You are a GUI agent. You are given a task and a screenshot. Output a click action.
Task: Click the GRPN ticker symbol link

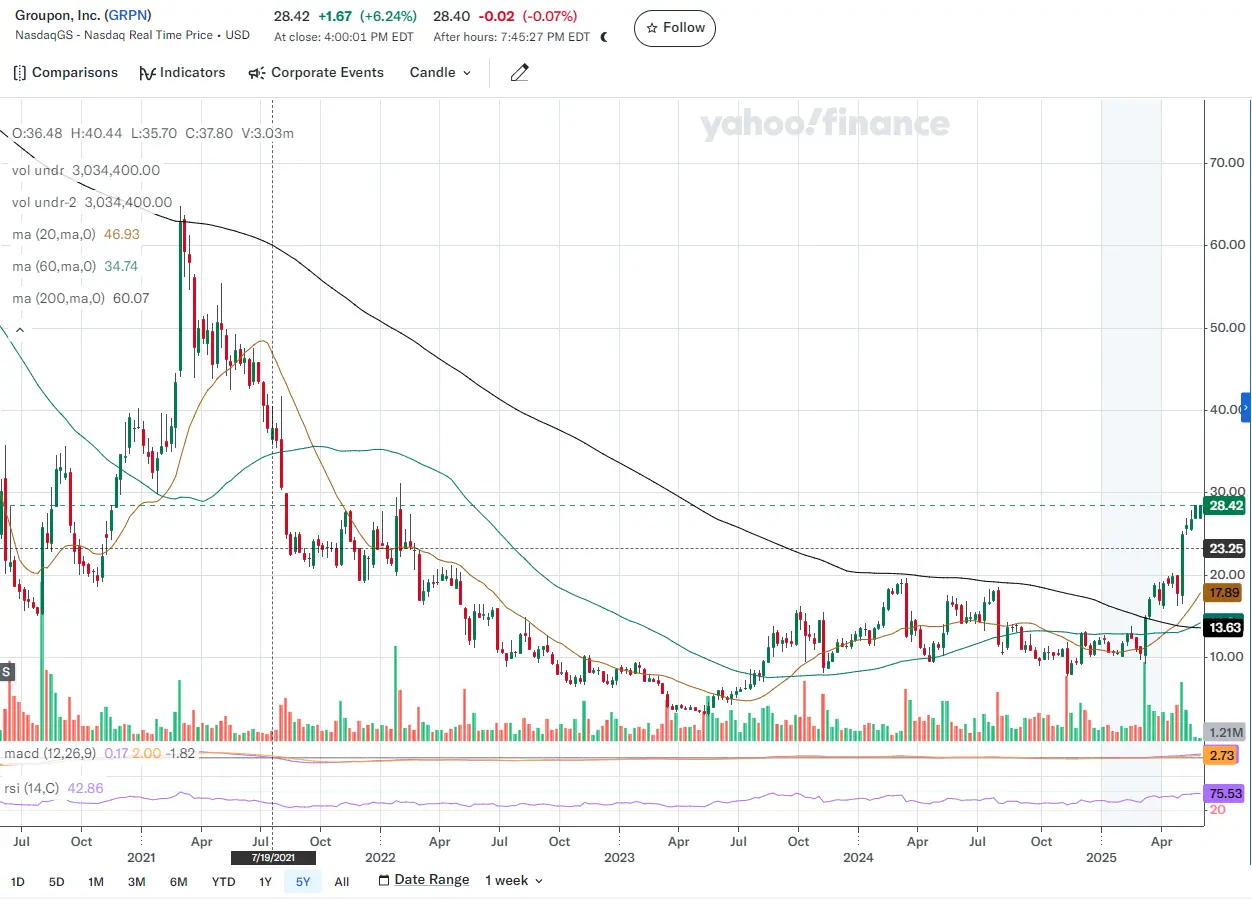129,16
